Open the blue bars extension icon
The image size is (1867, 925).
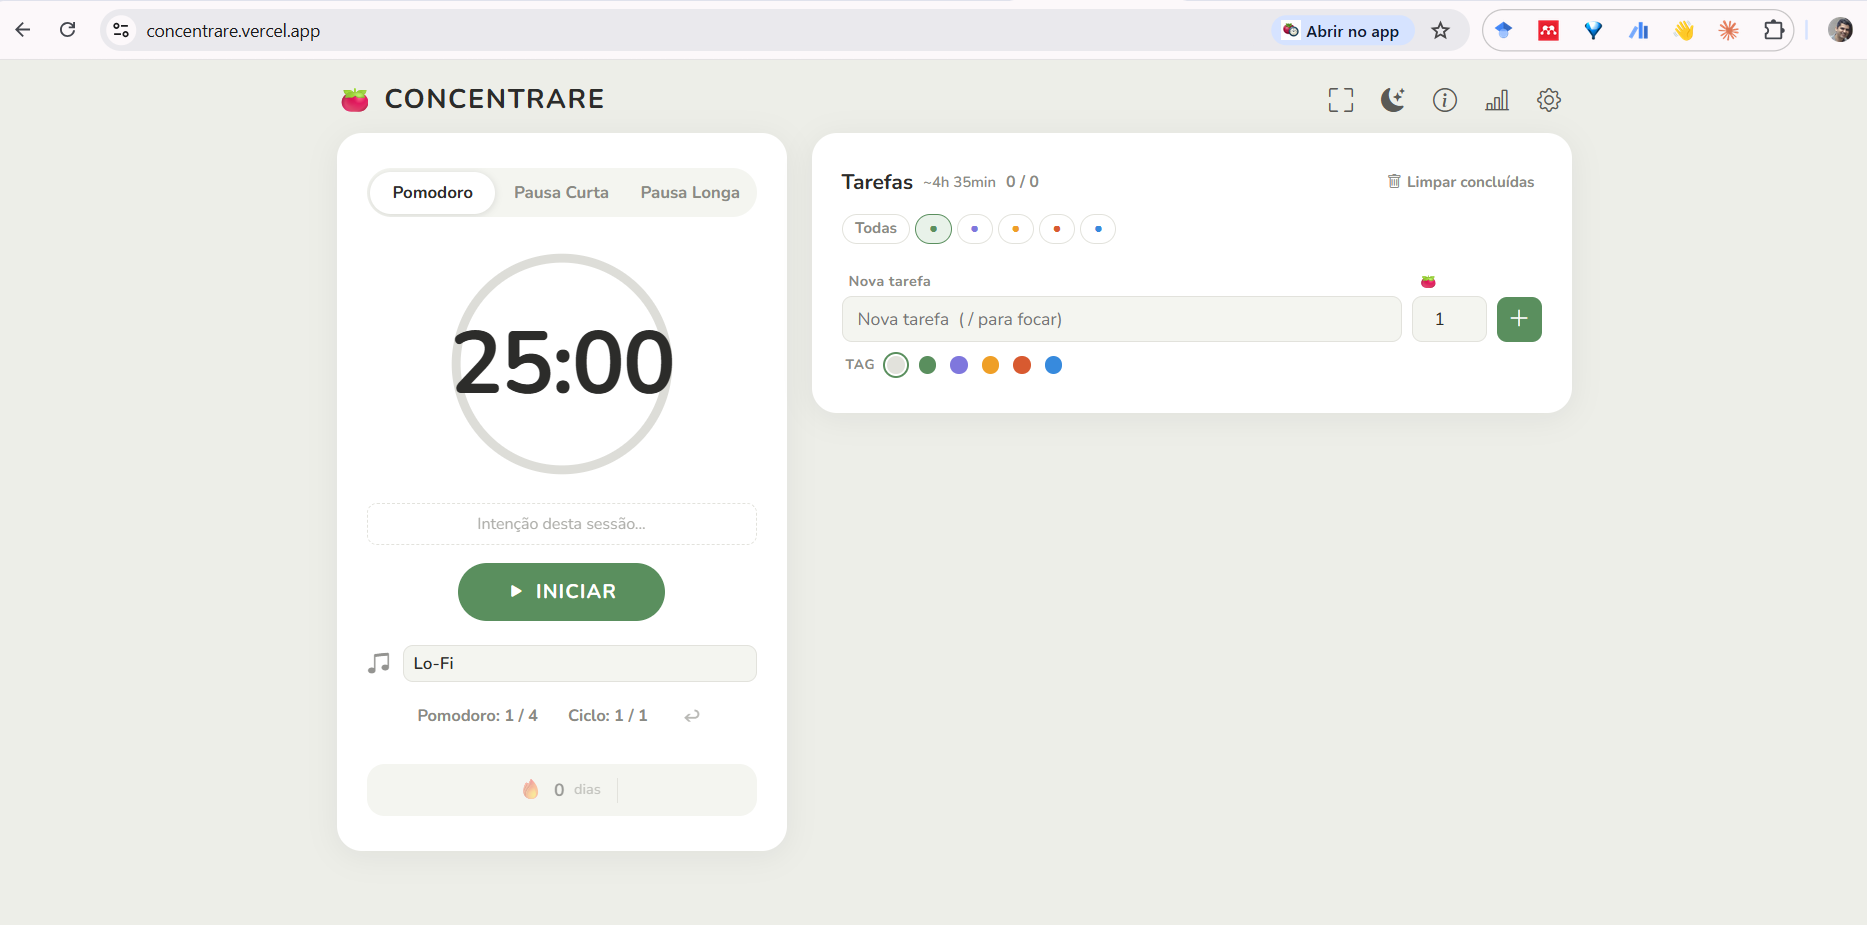pyautogui.click(x=1639, y=31)
